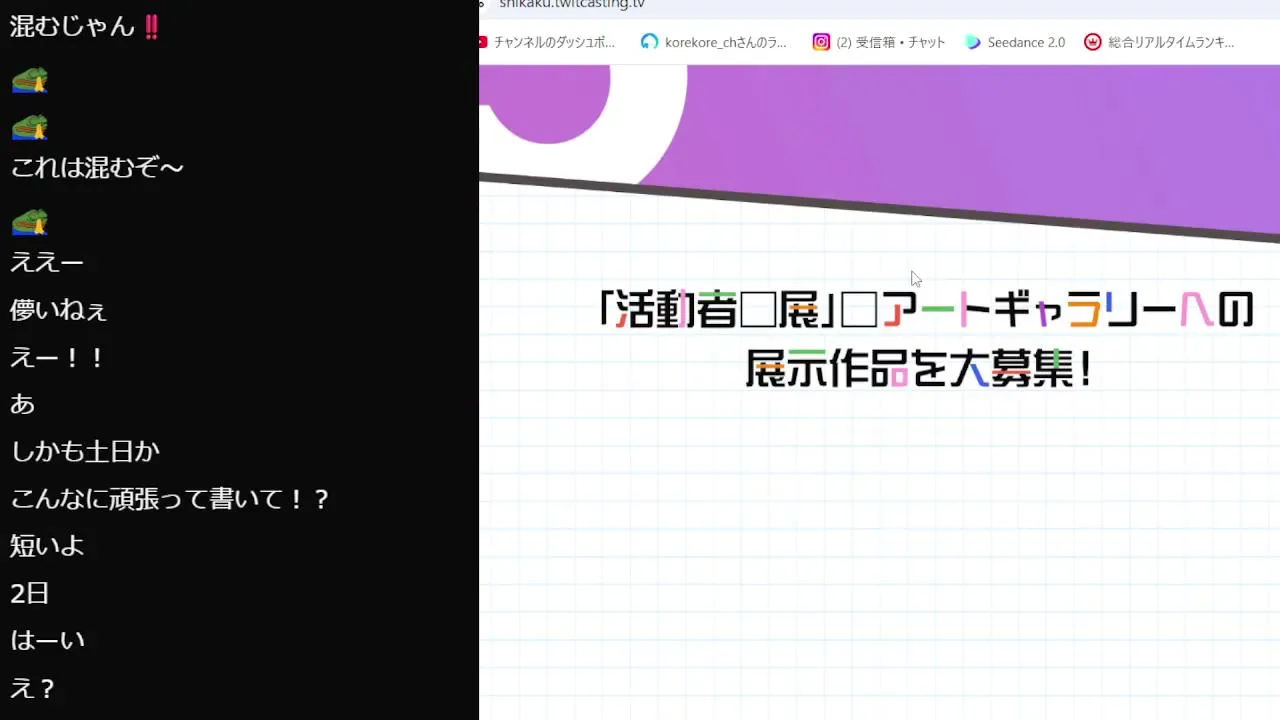Click the korekore_ch bookmark favicon

[650, 42]
